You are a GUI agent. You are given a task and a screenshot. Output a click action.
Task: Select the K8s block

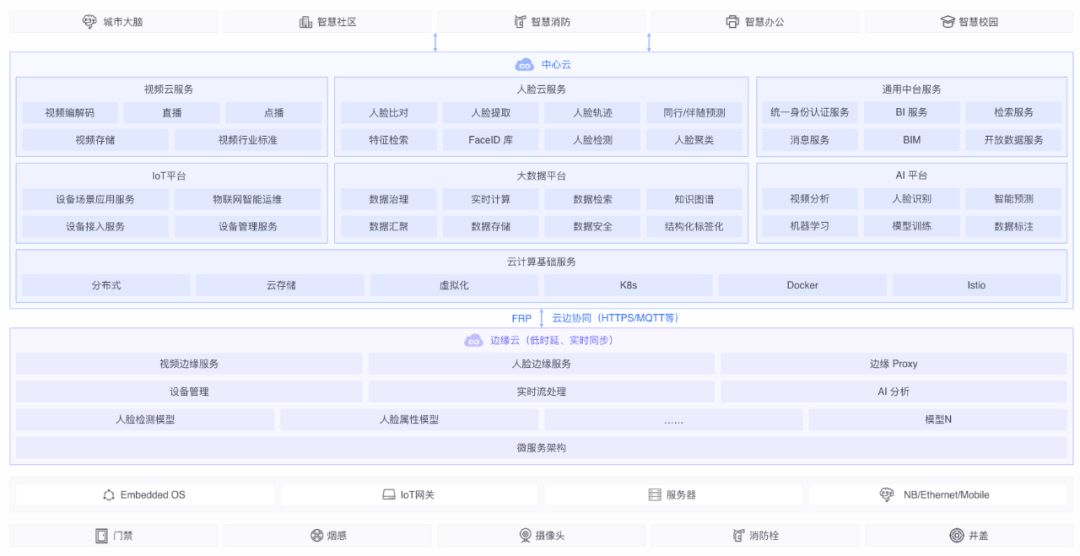click(x=628, y=285)
